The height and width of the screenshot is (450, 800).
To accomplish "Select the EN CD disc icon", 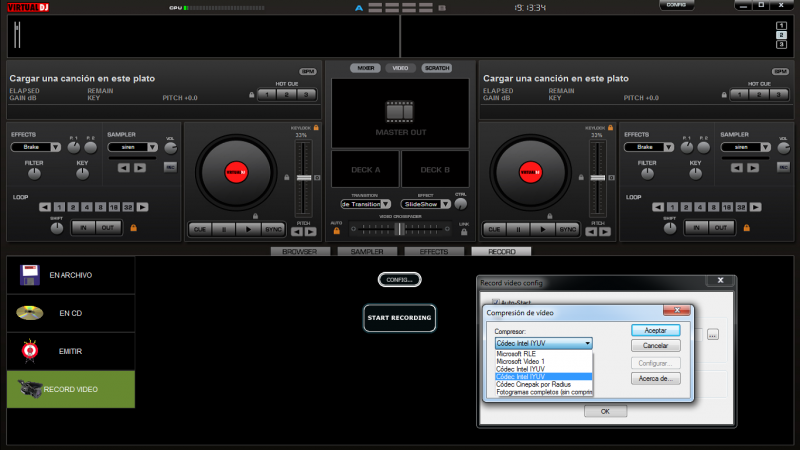I will (x=30, y=313).
